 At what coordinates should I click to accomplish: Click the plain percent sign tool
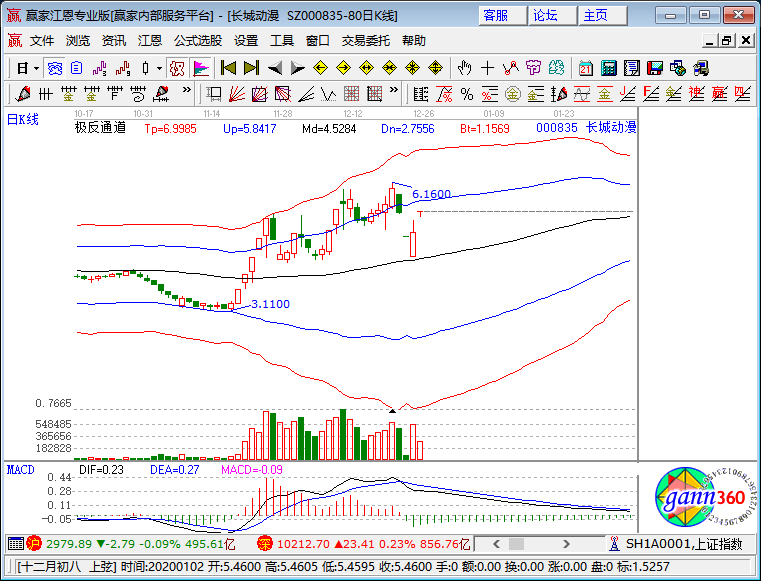click(x=467, y=94)
